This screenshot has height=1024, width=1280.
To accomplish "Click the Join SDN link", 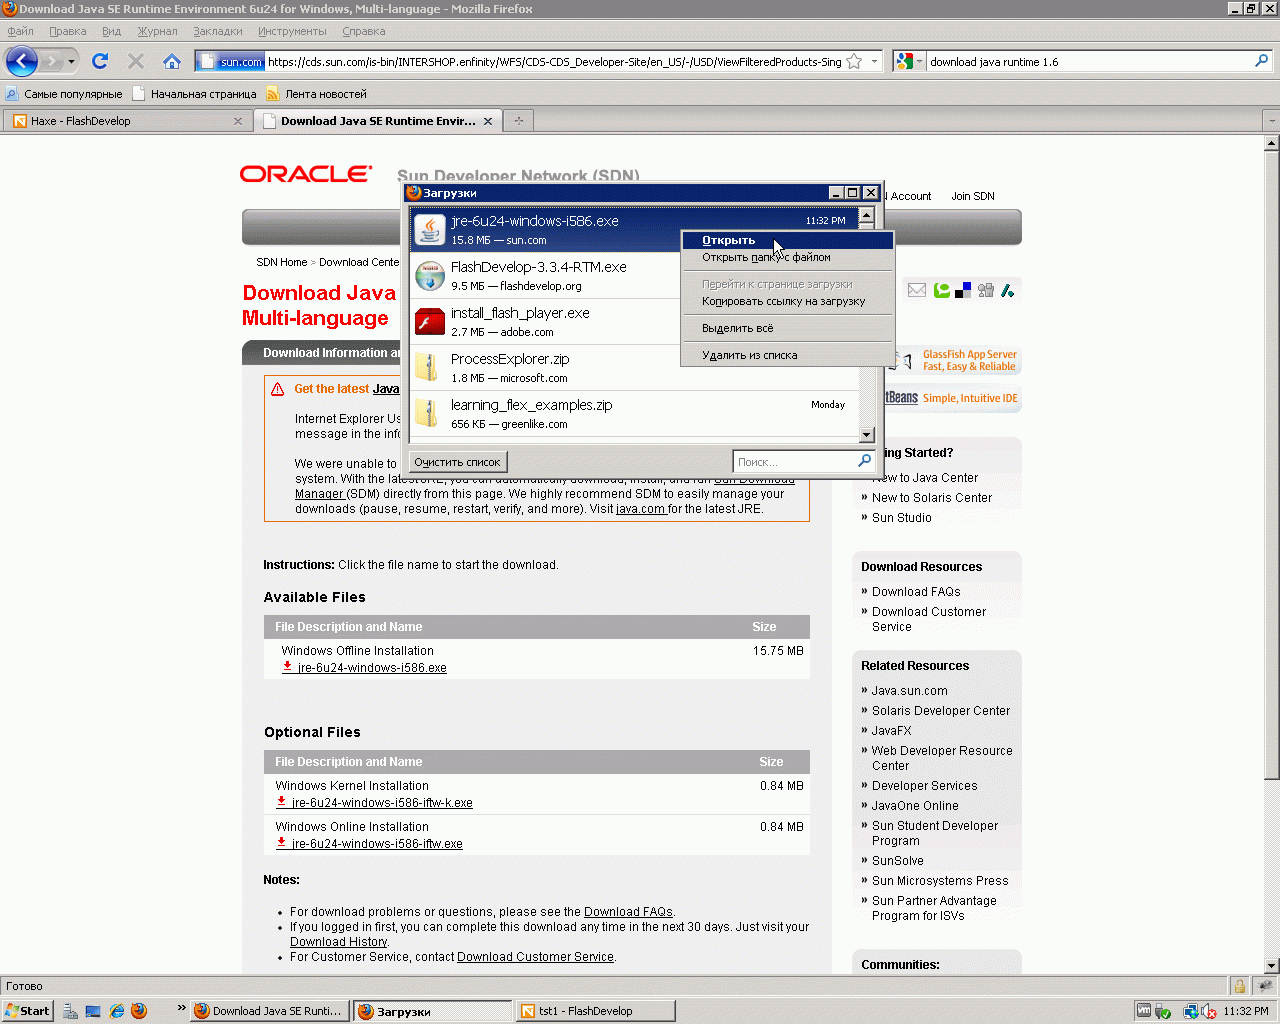I will click(973, 196).
